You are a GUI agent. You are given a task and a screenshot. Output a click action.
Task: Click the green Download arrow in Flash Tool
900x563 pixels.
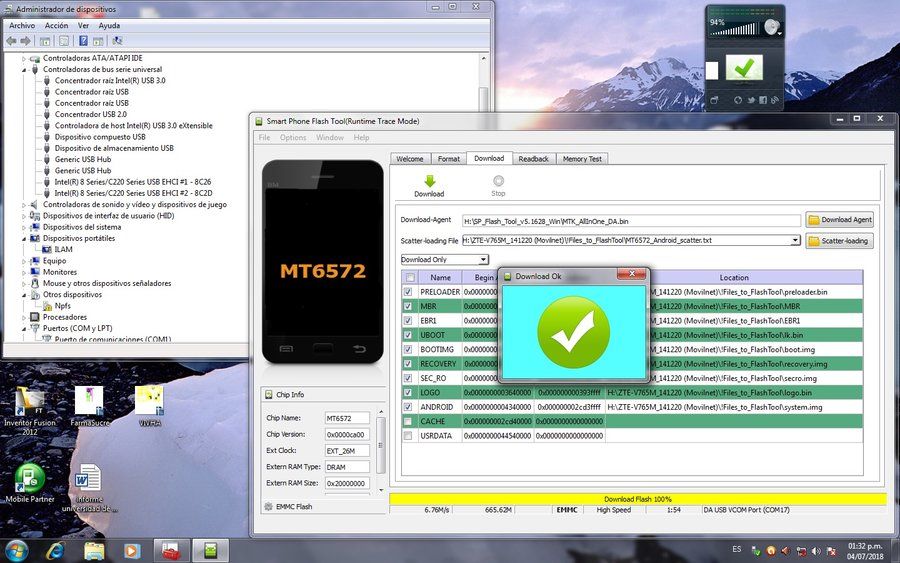pyautogui.click(x=429, y=181)
